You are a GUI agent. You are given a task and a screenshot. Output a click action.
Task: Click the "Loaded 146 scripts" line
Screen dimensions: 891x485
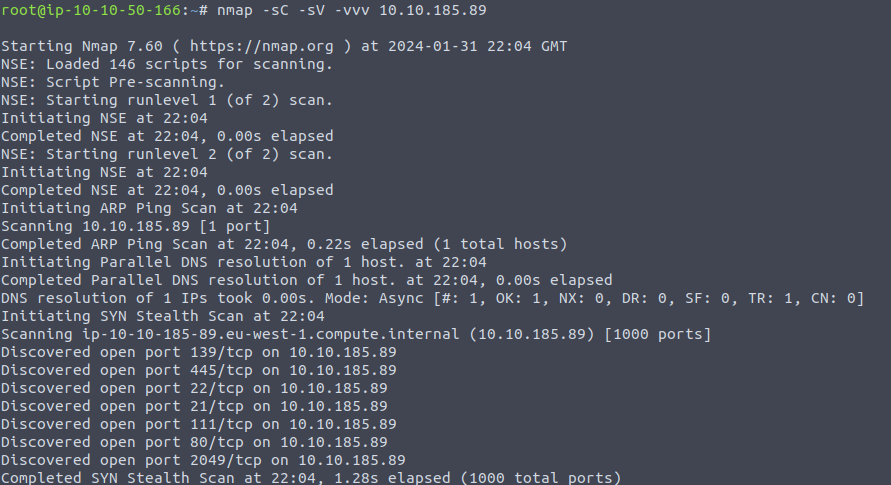click(x=167, y=65)
